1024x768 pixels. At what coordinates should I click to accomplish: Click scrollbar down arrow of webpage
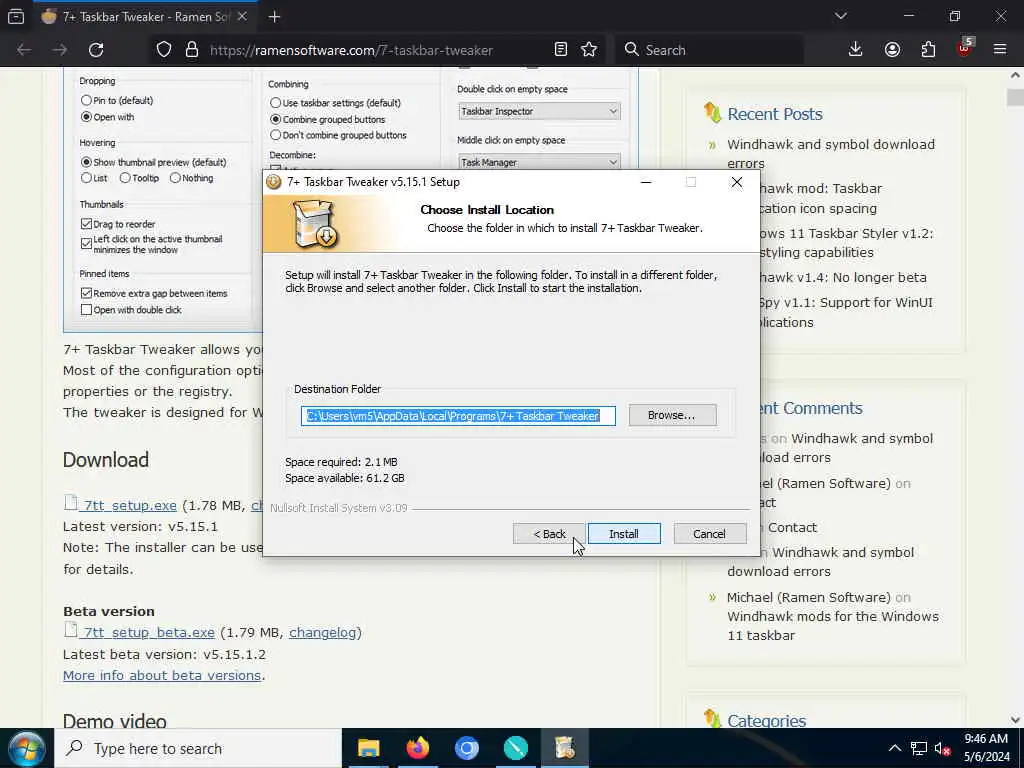(1016, 719)
